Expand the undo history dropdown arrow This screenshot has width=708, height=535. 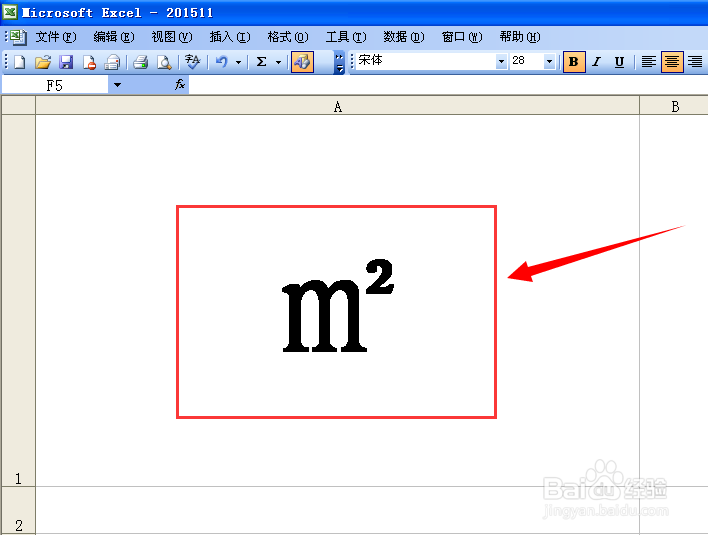click(238, 62)
